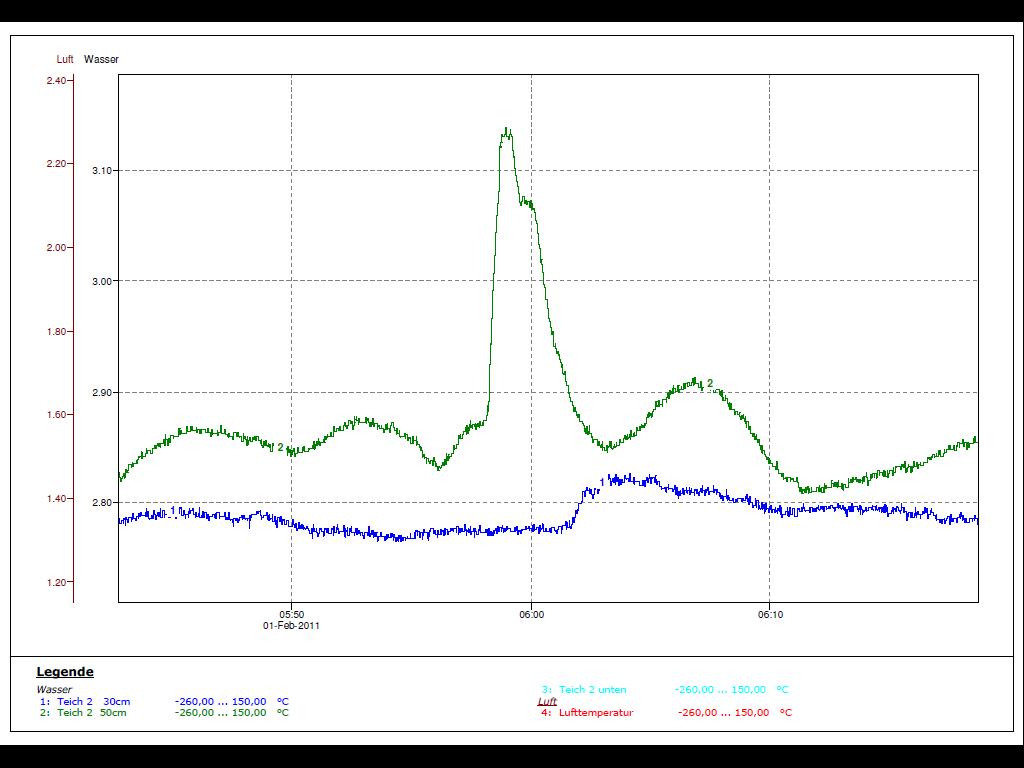
Task: Click the 'Wasser' group label in legend
Action: point(54,690)
